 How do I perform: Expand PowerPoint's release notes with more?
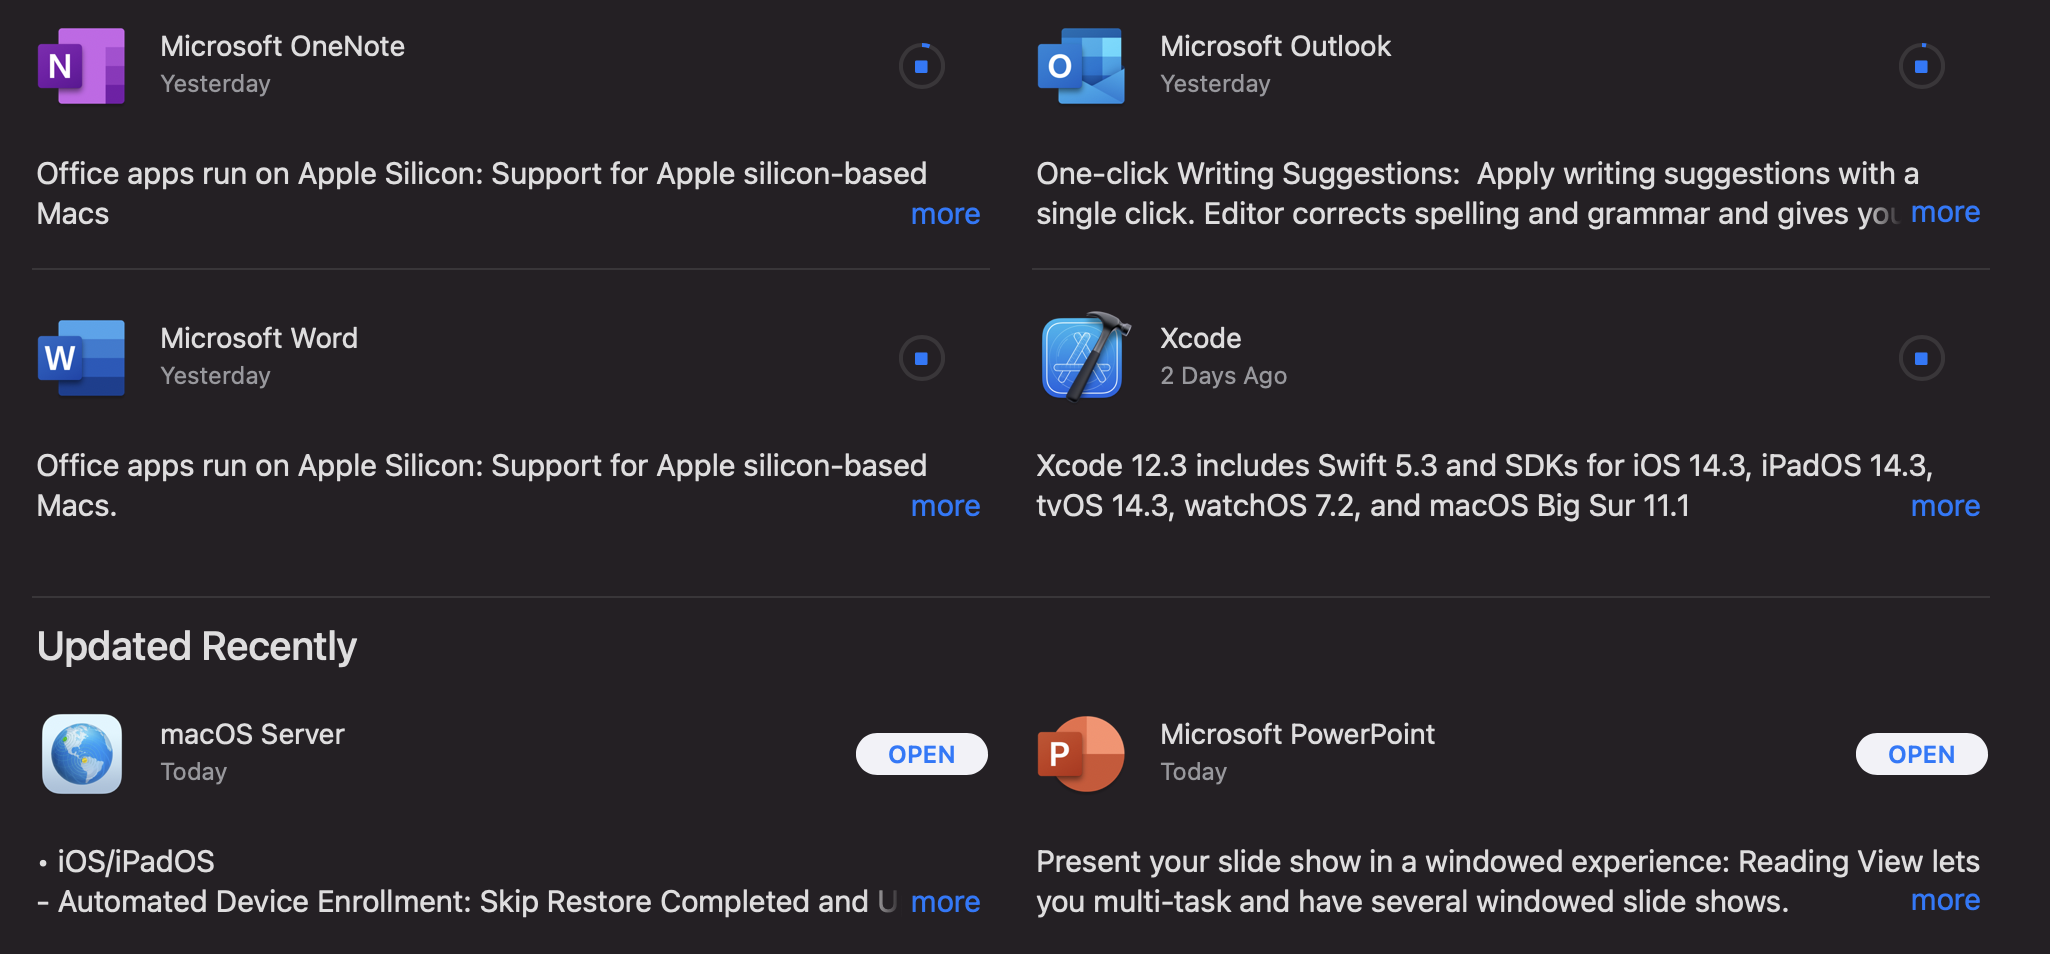[1944, 899]
